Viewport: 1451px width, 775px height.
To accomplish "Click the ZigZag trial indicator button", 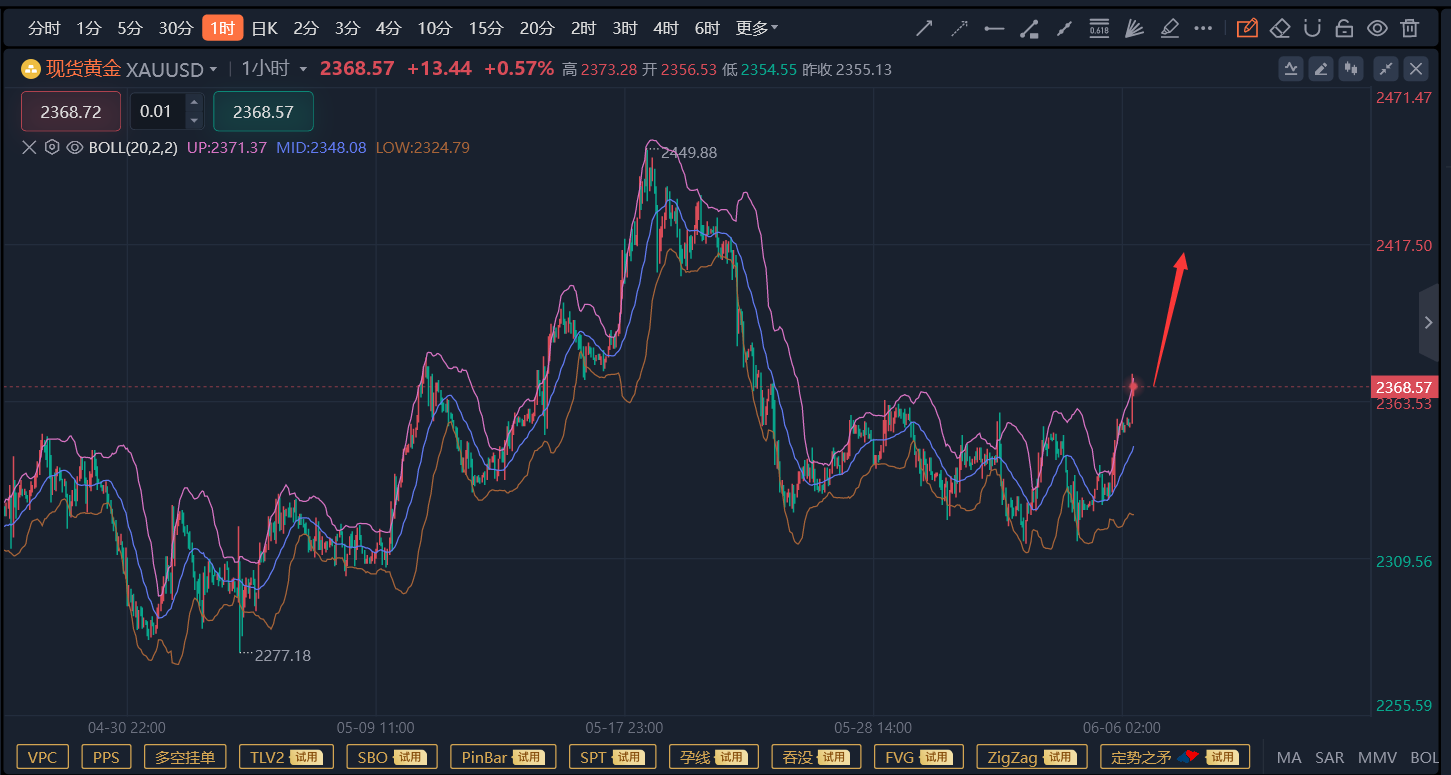I will pos(1031,757).
